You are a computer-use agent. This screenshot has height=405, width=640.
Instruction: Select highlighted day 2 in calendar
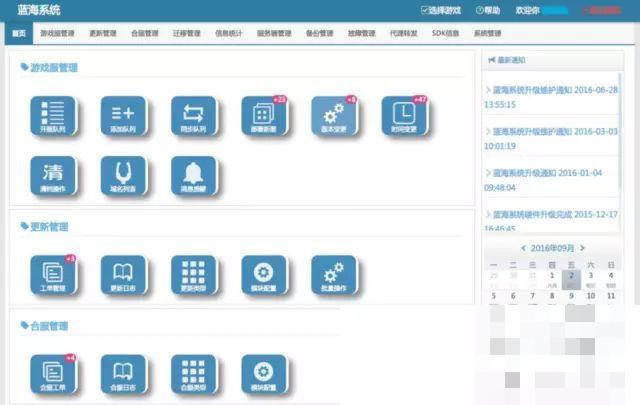coord(571,279)
